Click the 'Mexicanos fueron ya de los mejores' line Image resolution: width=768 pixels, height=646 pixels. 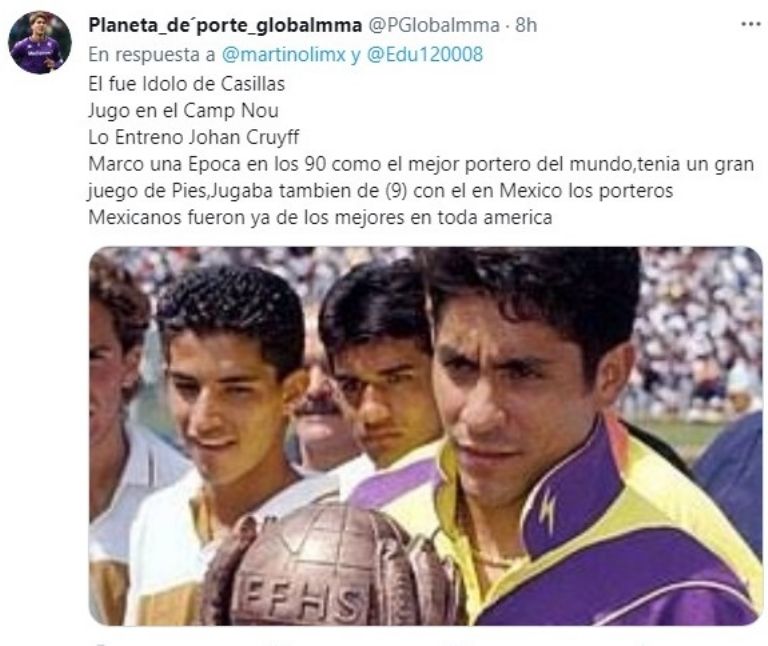(320, 217)
